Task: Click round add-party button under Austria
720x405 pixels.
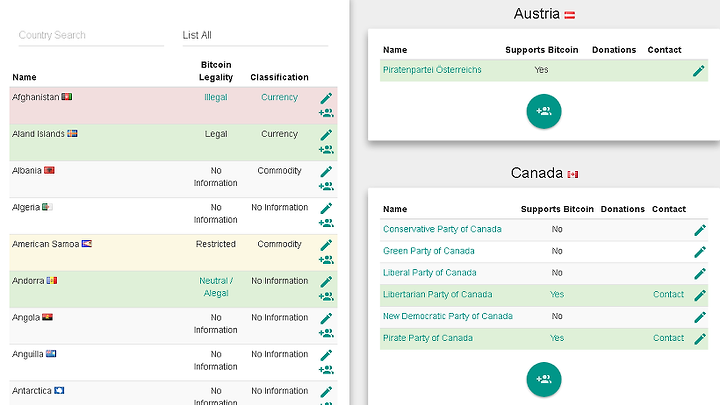Action: coord(544,111)
